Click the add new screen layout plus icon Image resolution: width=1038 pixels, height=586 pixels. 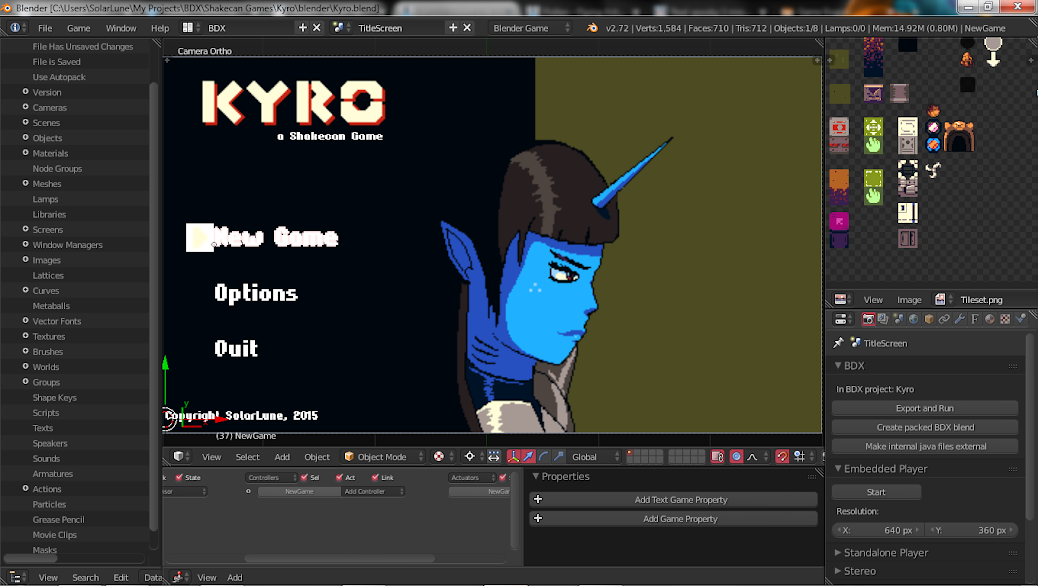[x=303, y=28]
